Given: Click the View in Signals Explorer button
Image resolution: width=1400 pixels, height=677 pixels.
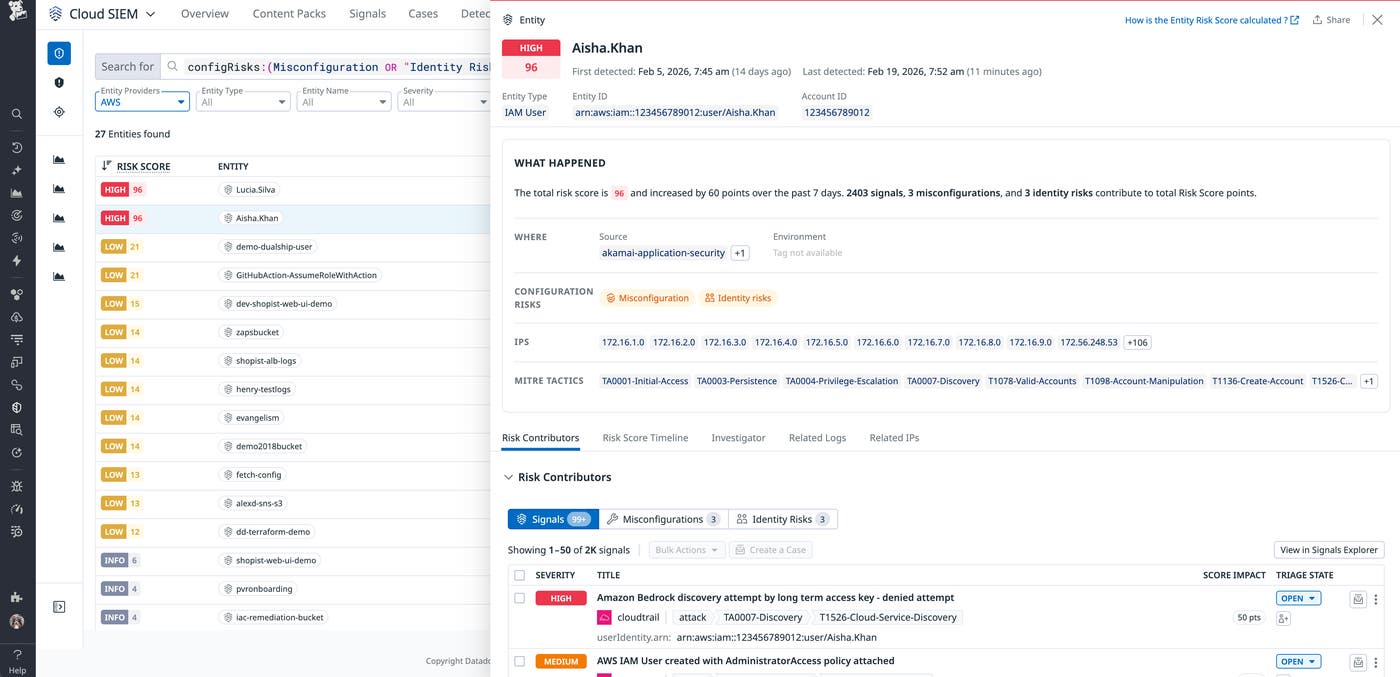Looking at the screenshot, I should tap(1328, 549).
